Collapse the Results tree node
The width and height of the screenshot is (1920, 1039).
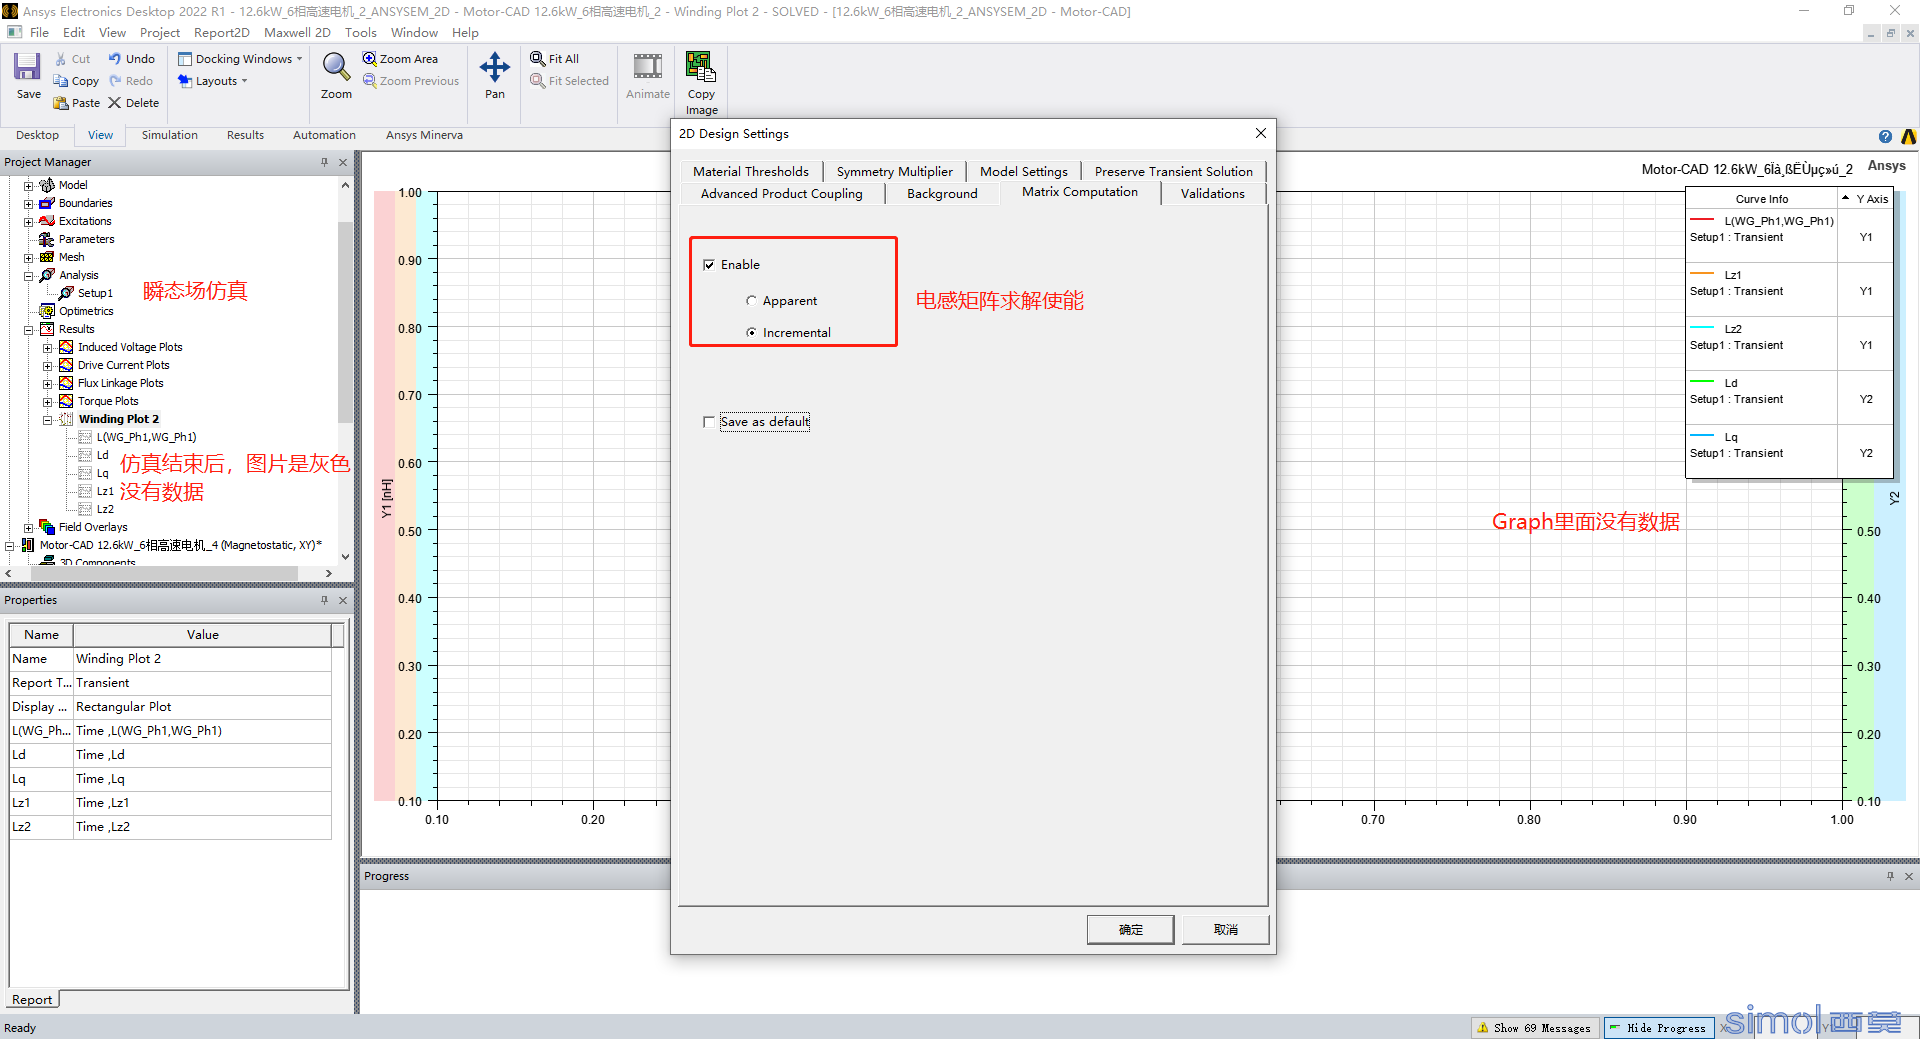[x=29, y=329]
